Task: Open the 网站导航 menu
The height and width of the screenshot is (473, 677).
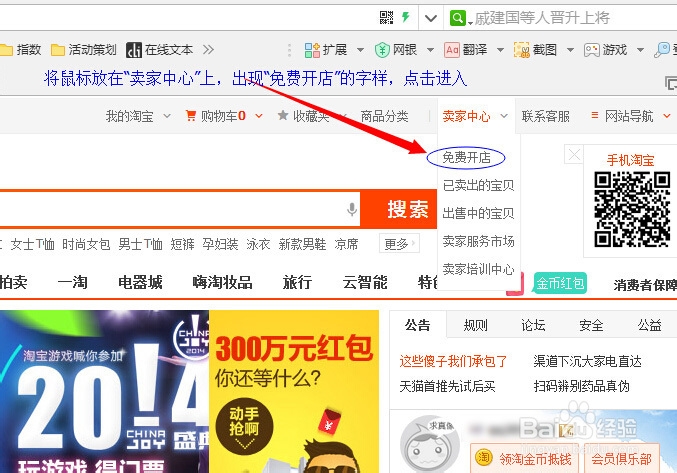Action: [x=630, y=116]
